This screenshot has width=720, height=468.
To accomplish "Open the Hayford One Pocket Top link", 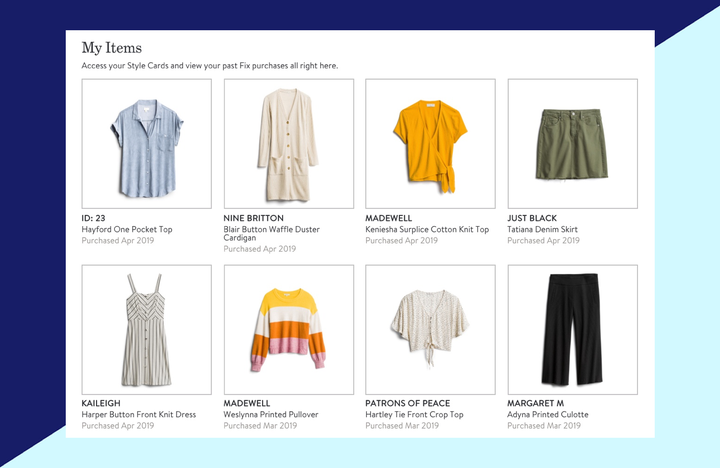I will tap(127, 229).
